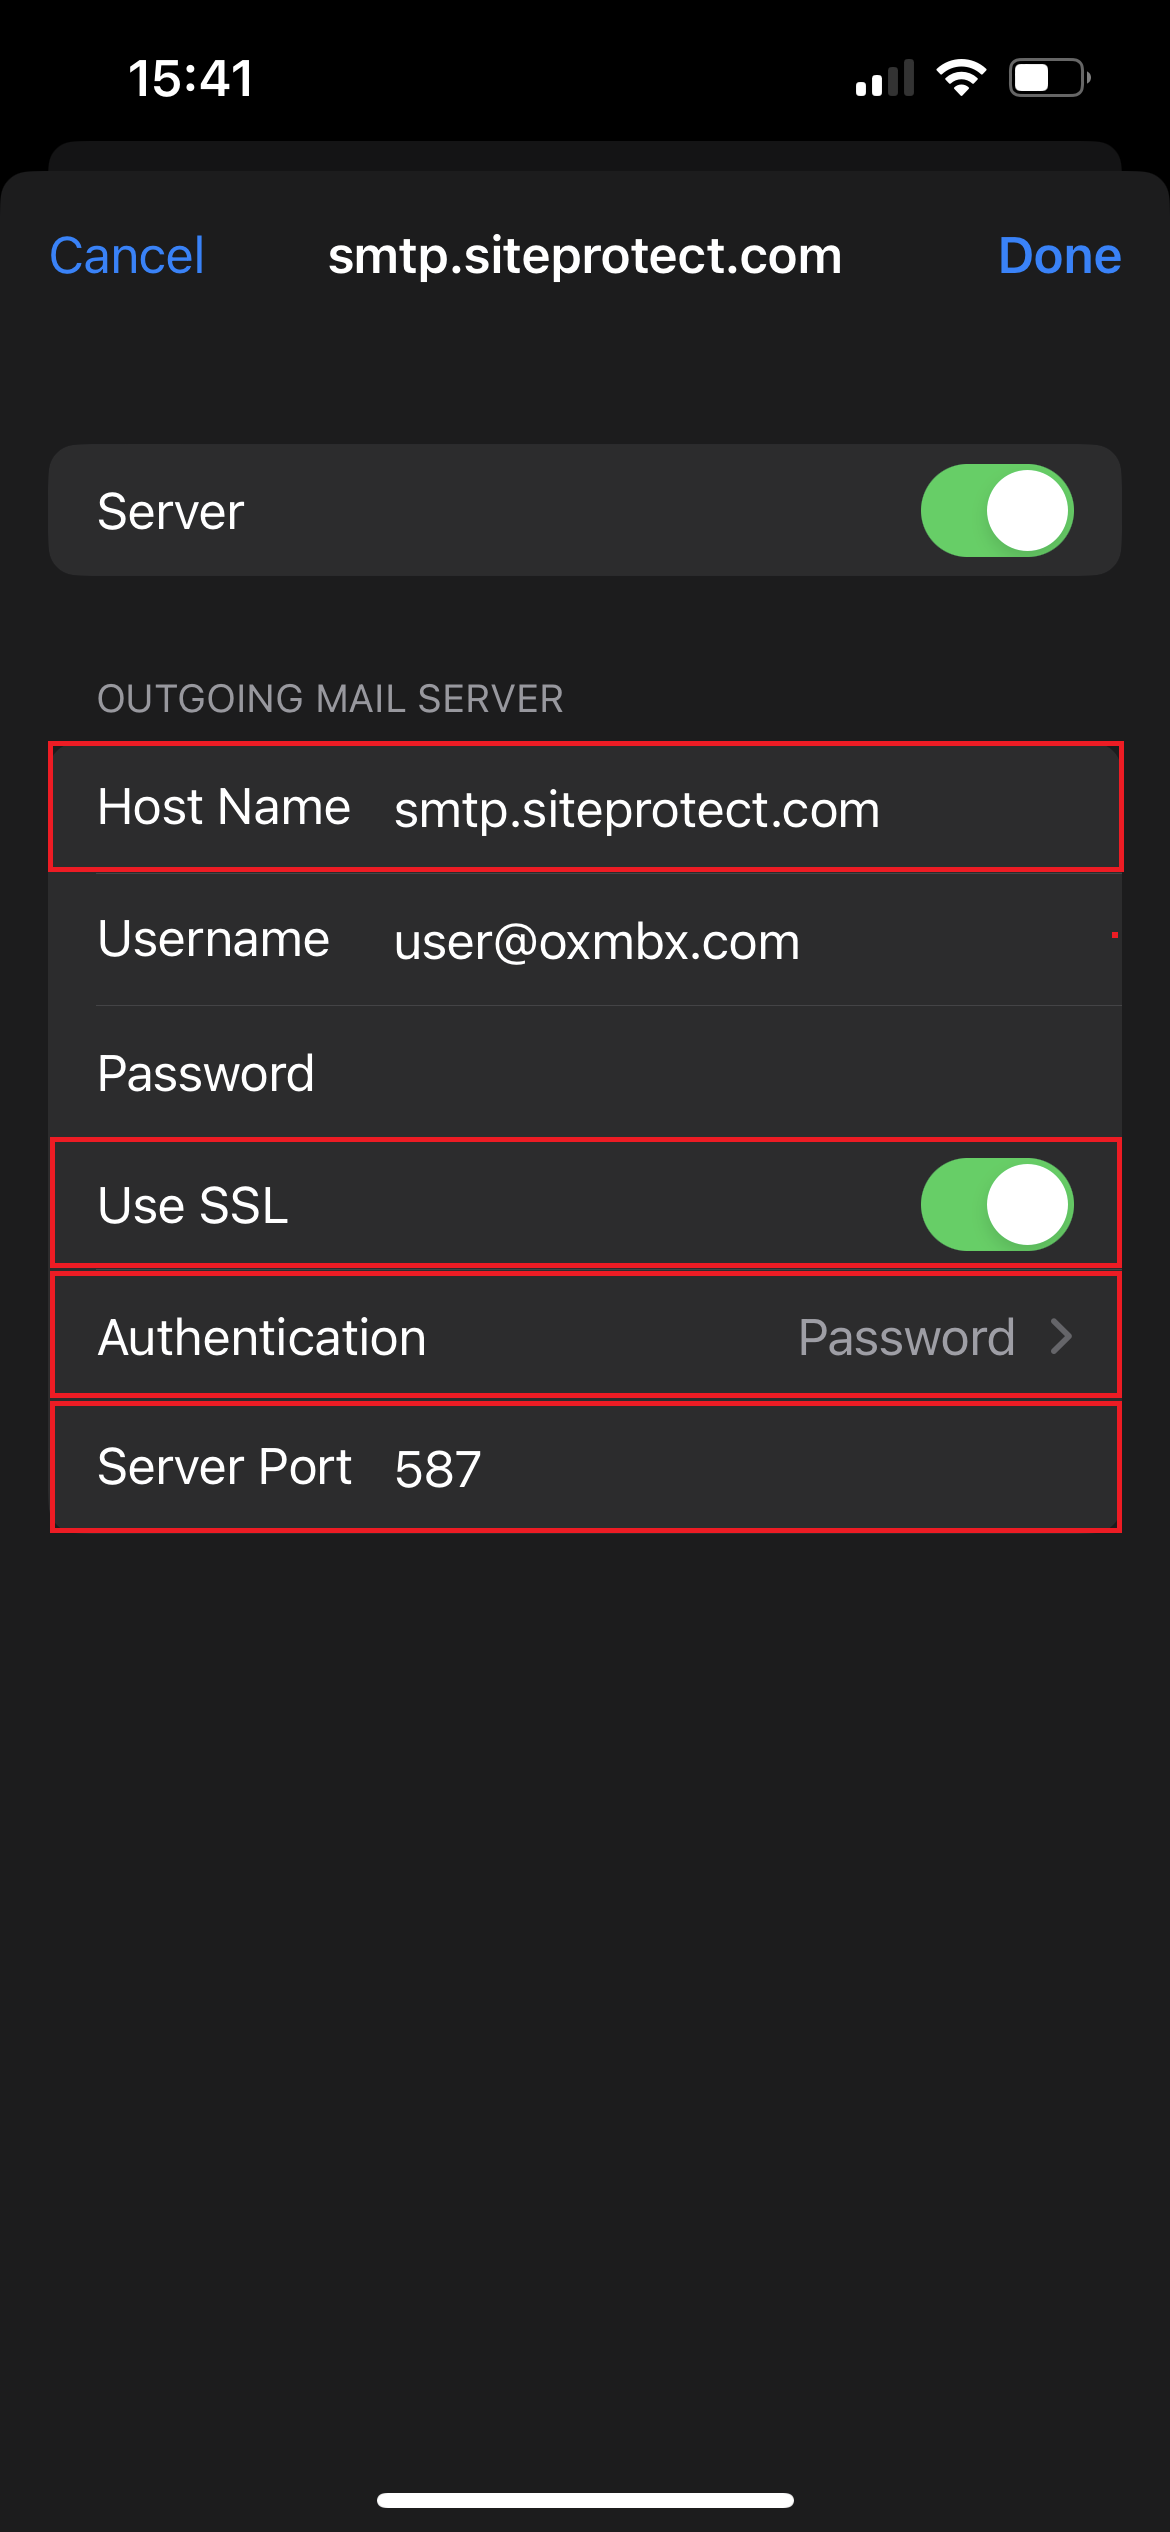Open the Authentication settings row
This screenshot has width=1170, height=2532.
pos(585,1337)
